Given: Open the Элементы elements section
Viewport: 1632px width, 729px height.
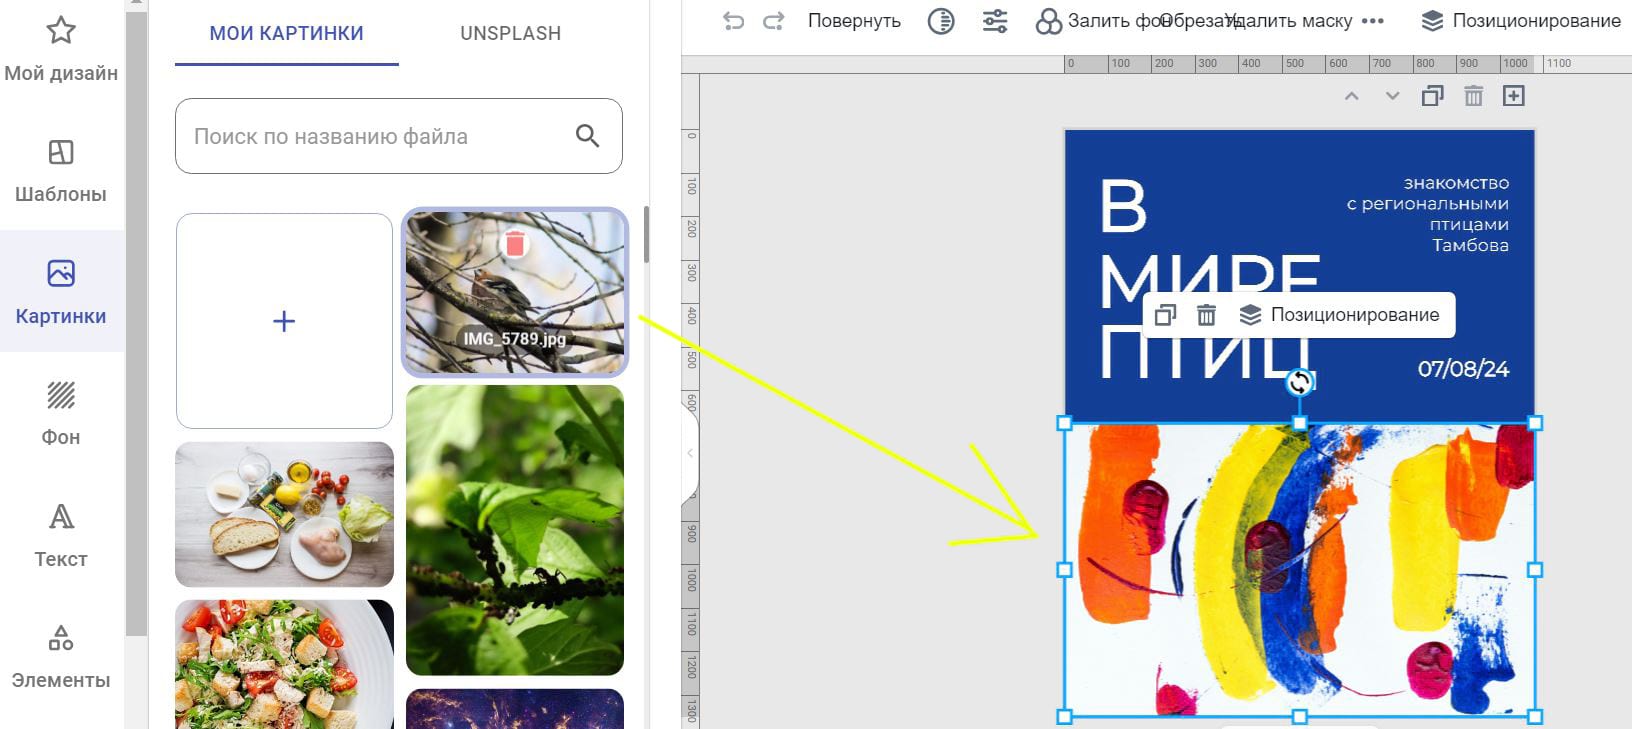Looking at the screenshot, I should pyautogui.click(x=61, y=657).
